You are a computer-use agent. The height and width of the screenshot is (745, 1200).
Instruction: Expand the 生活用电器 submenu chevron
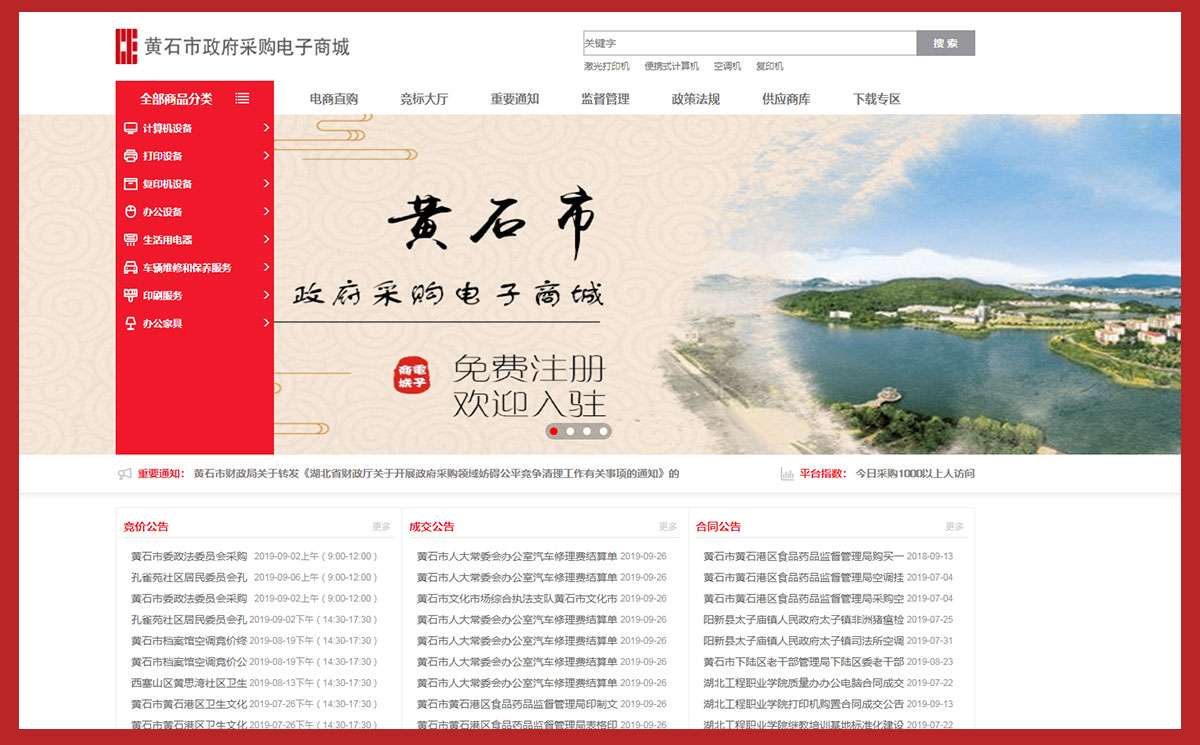266,240
